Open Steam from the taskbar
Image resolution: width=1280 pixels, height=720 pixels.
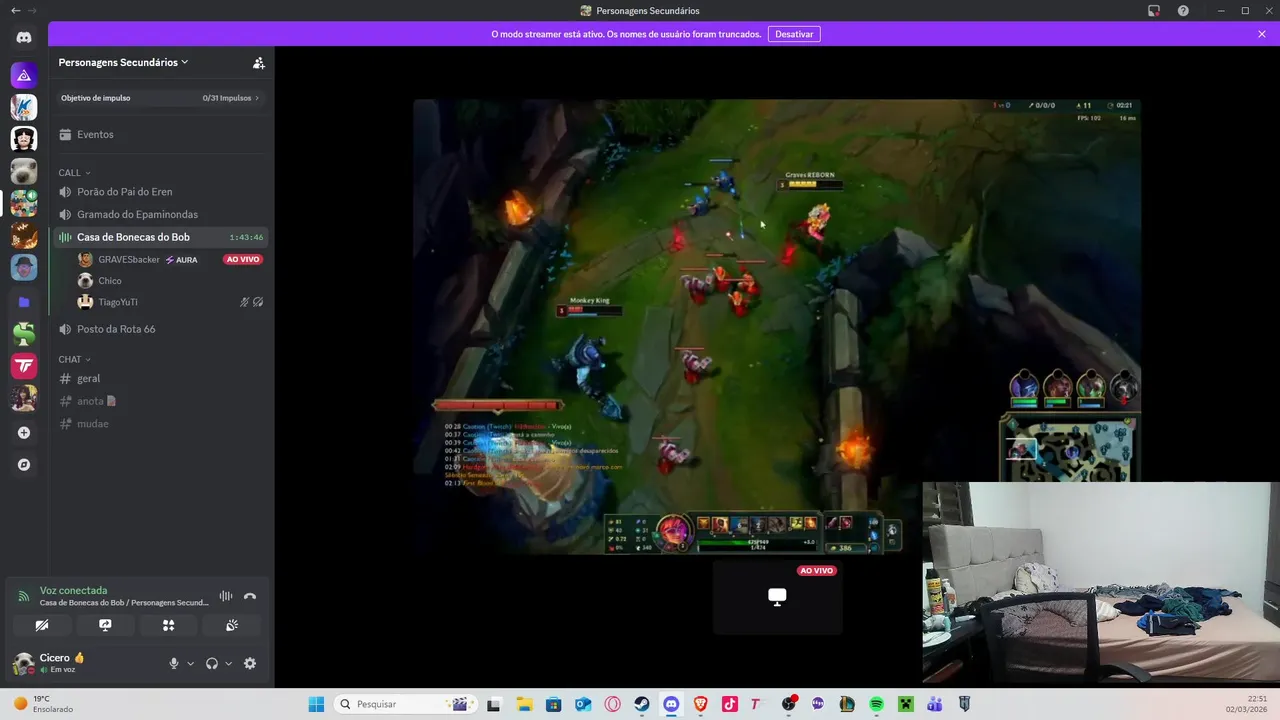tap(641, 704)
